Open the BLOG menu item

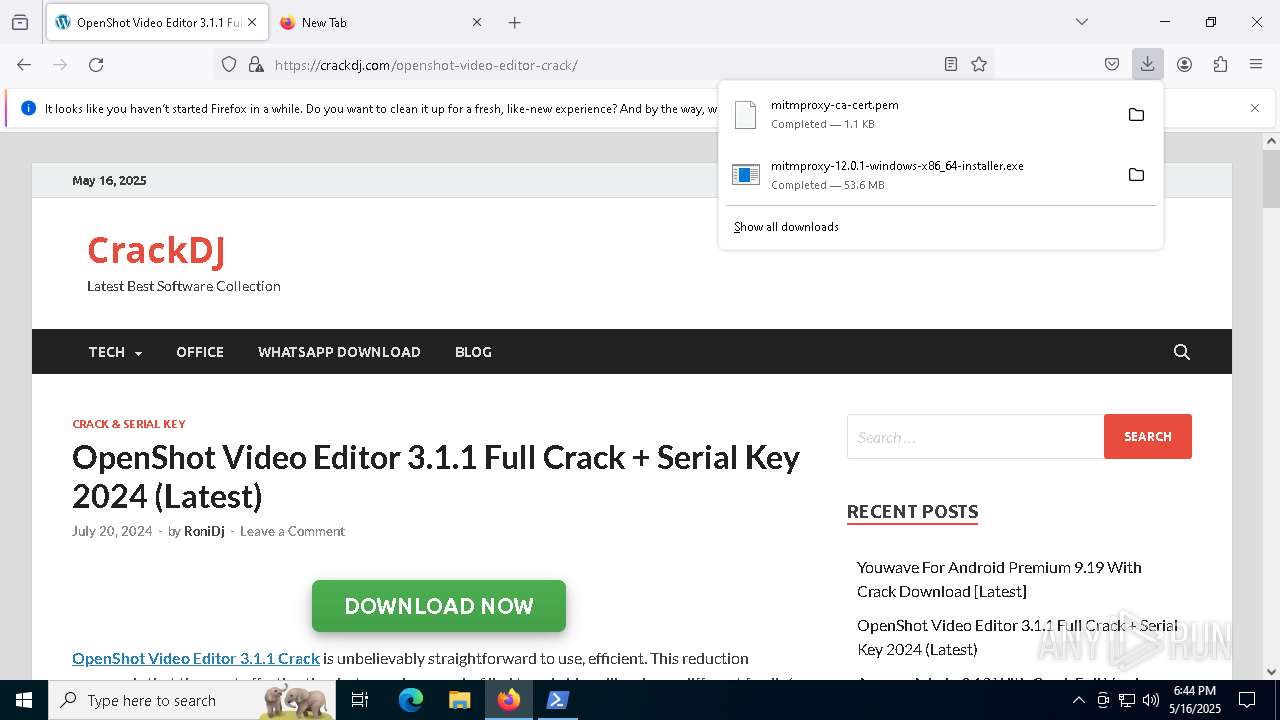pos(473,352)
